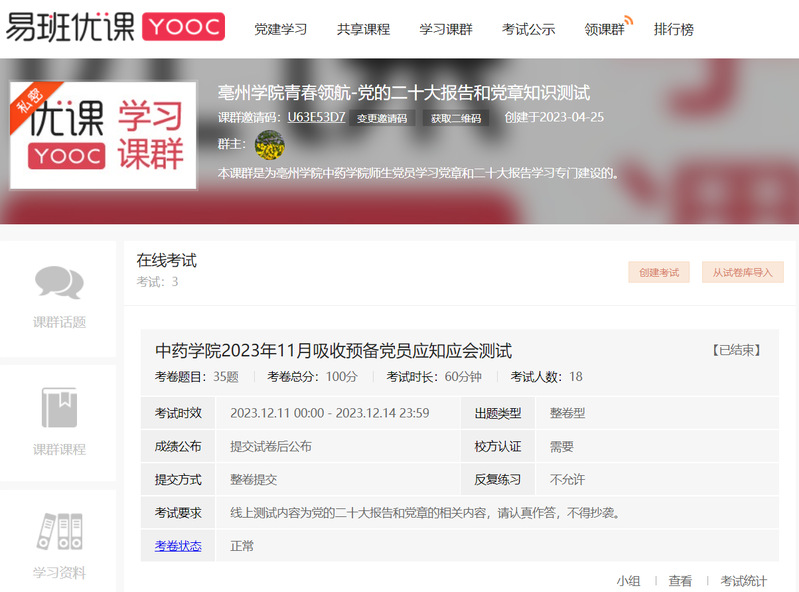Click invitation code U63E53D7 link
The height and width of the screenshot is (592, 799).
pyautogui.click(x=316, y=117)
